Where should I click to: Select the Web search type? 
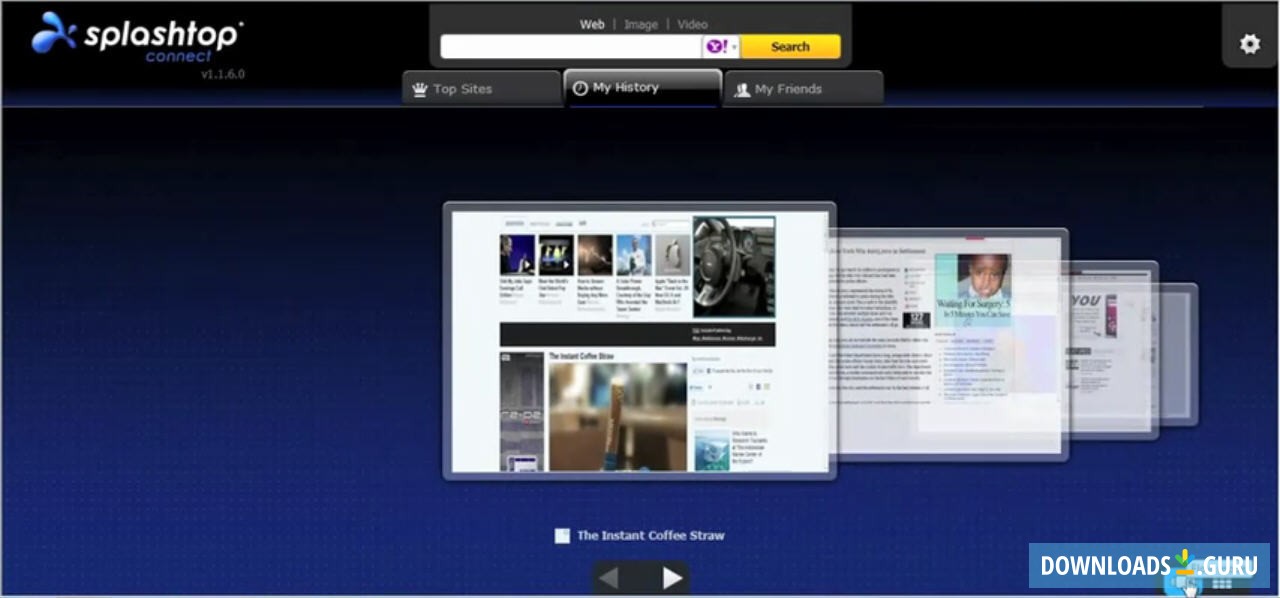pyautogui.click(x=592, y=24)
